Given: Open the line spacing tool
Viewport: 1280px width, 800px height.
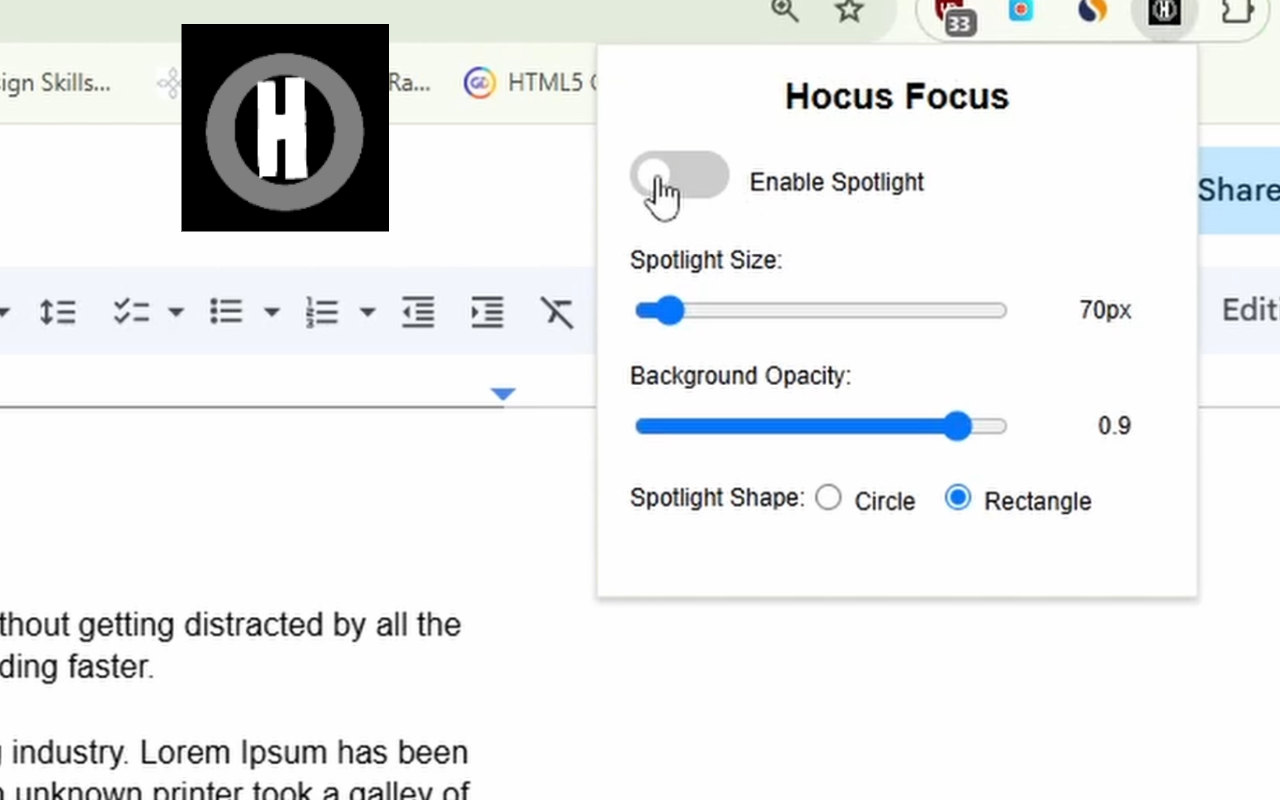Looking at the screenshot, I should click(57, 313).
